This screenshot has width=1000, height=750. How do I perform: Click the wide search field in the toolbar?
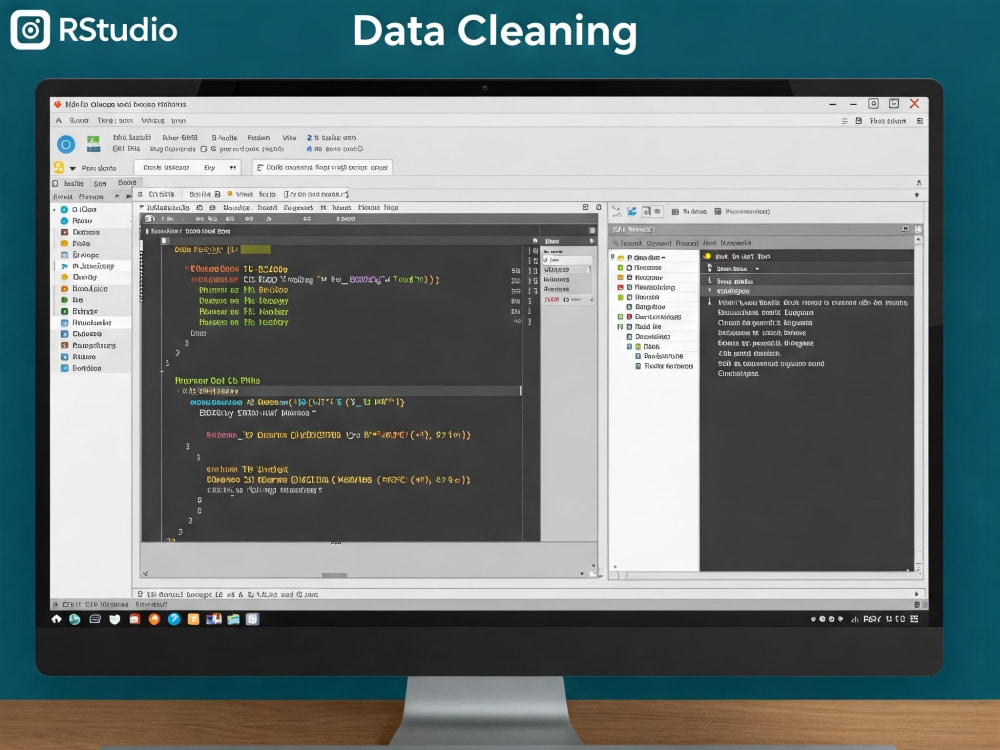coord(322,167)
